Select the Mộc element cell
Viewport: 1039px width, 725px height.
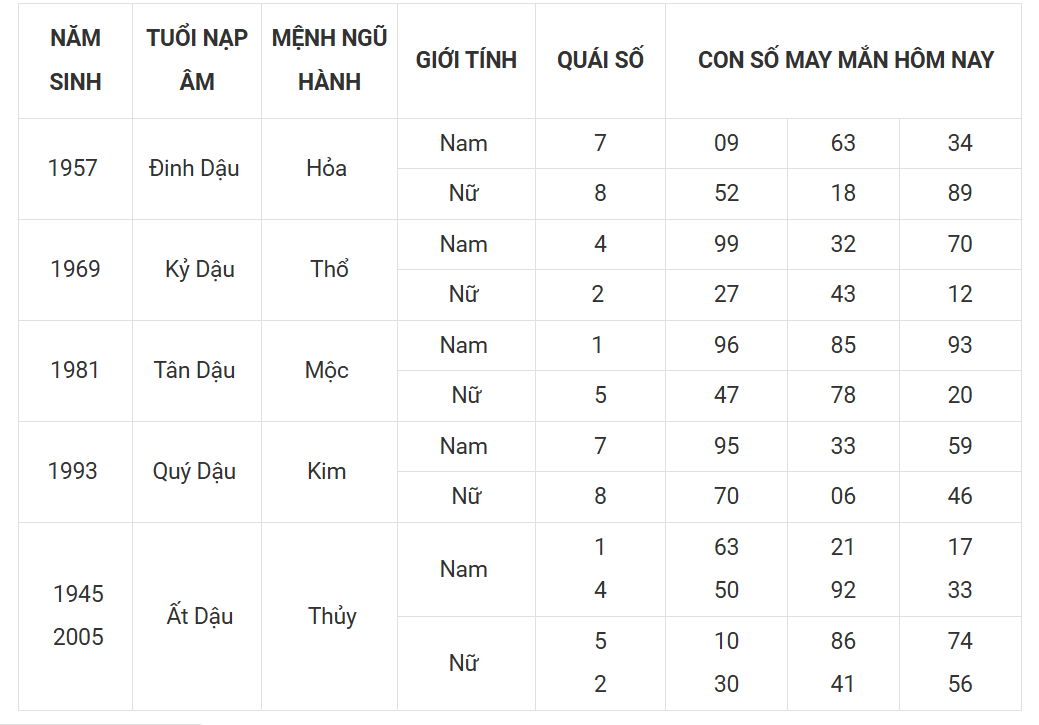[329, 371]
